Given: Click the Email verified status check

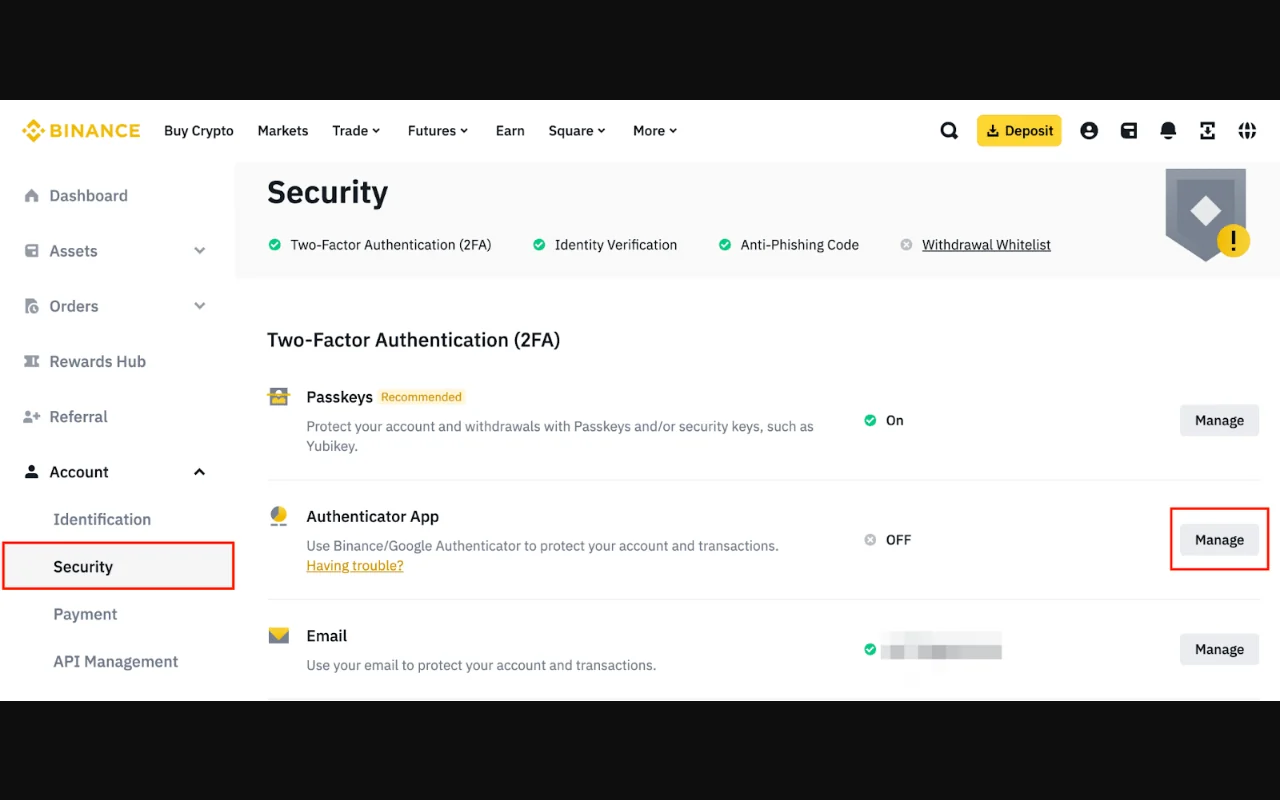Looking at the screenshot, I should coord(870,650).
